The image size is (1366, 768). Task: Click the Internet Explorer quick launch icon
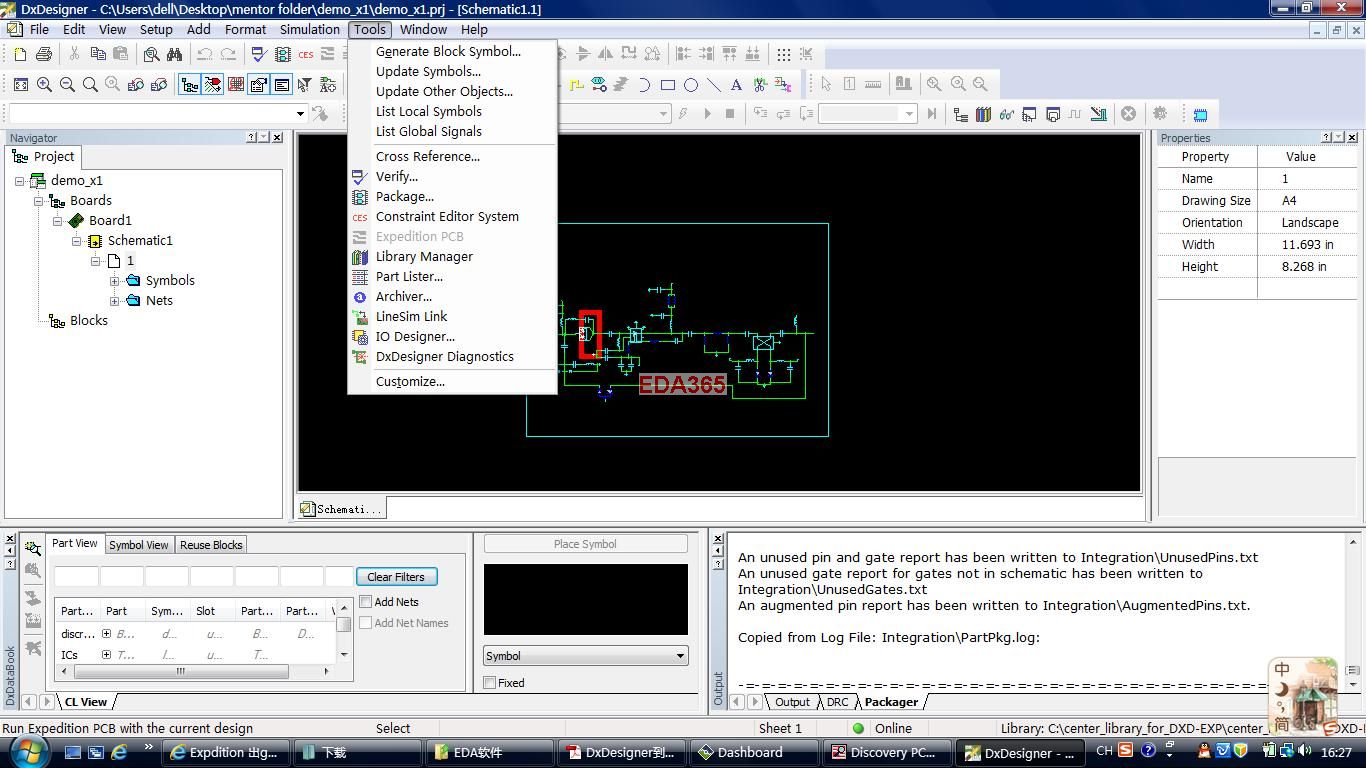tap(119, 752)
